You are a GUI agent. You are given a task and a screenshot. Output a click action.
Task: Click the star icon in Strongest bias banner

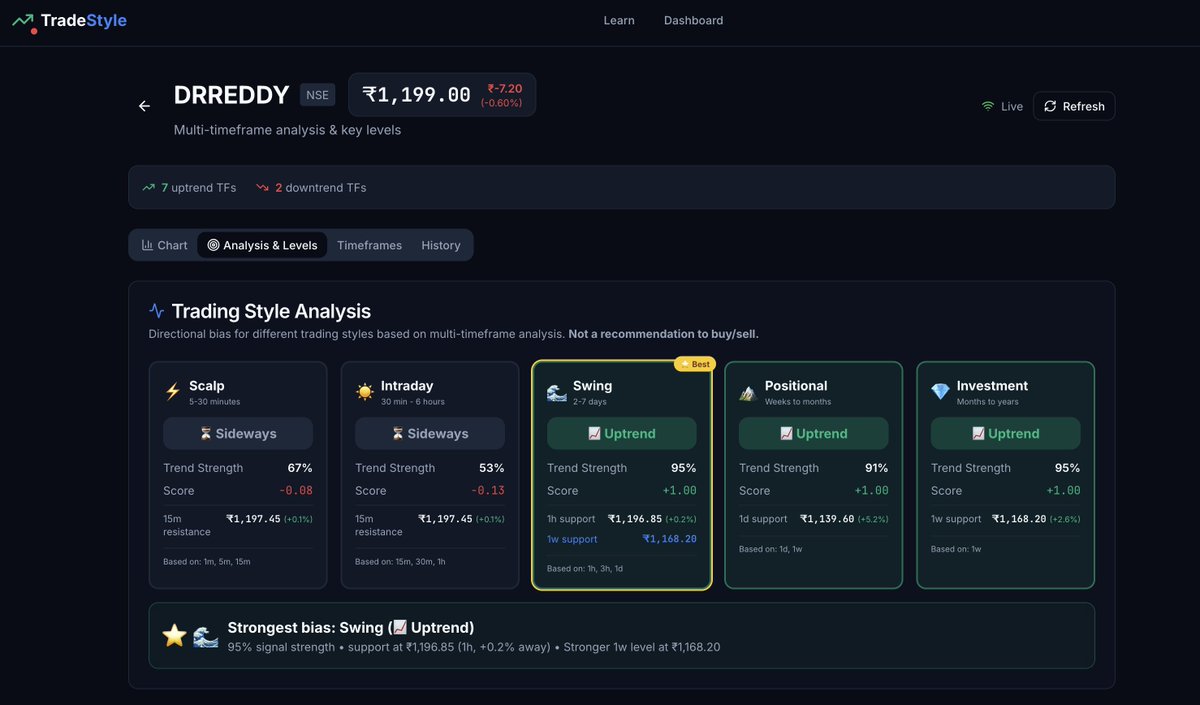click(175, 636)
